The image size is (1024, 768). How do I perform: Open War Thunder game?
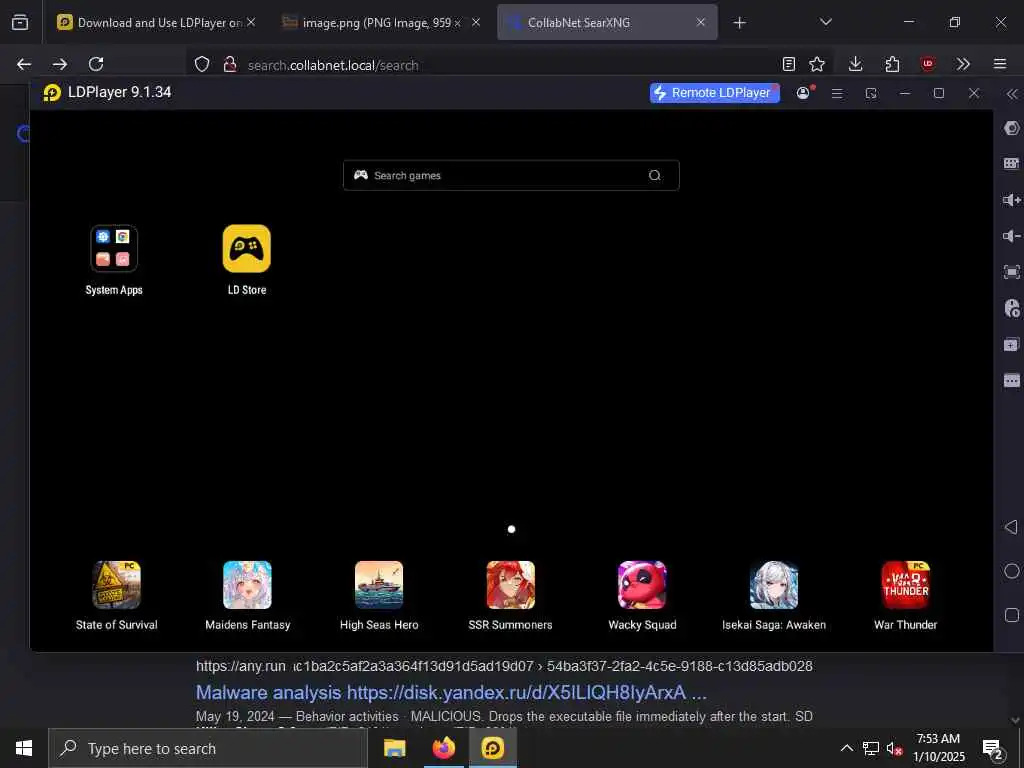(906, 585)
